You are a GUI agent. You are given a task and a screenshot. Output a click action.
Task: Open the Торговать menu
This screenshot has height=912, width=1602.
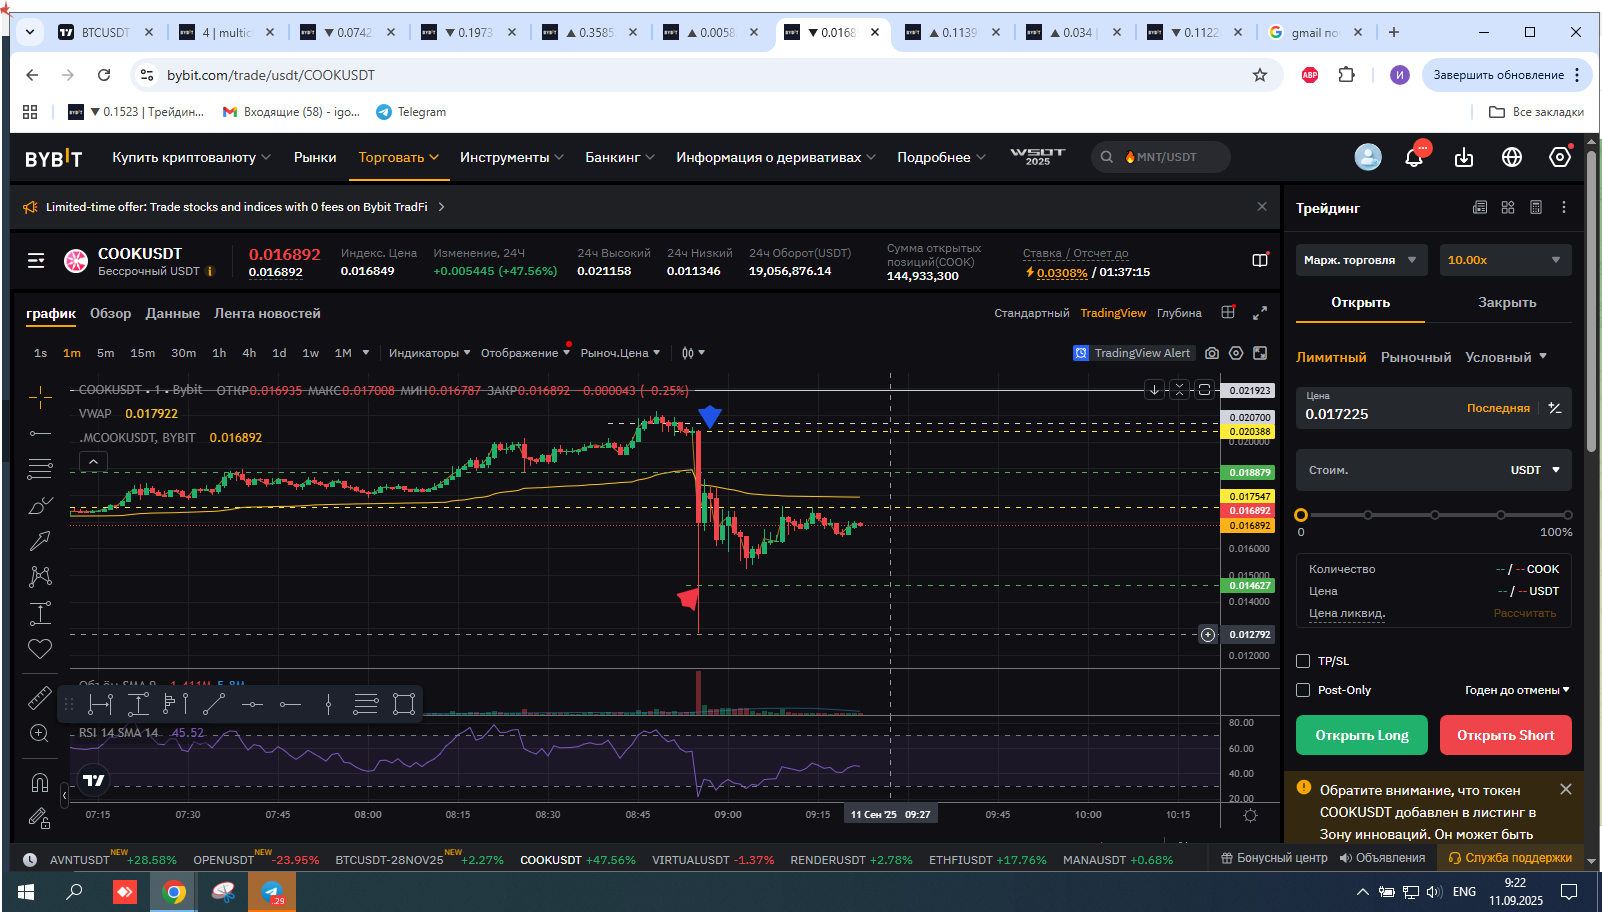399,157
